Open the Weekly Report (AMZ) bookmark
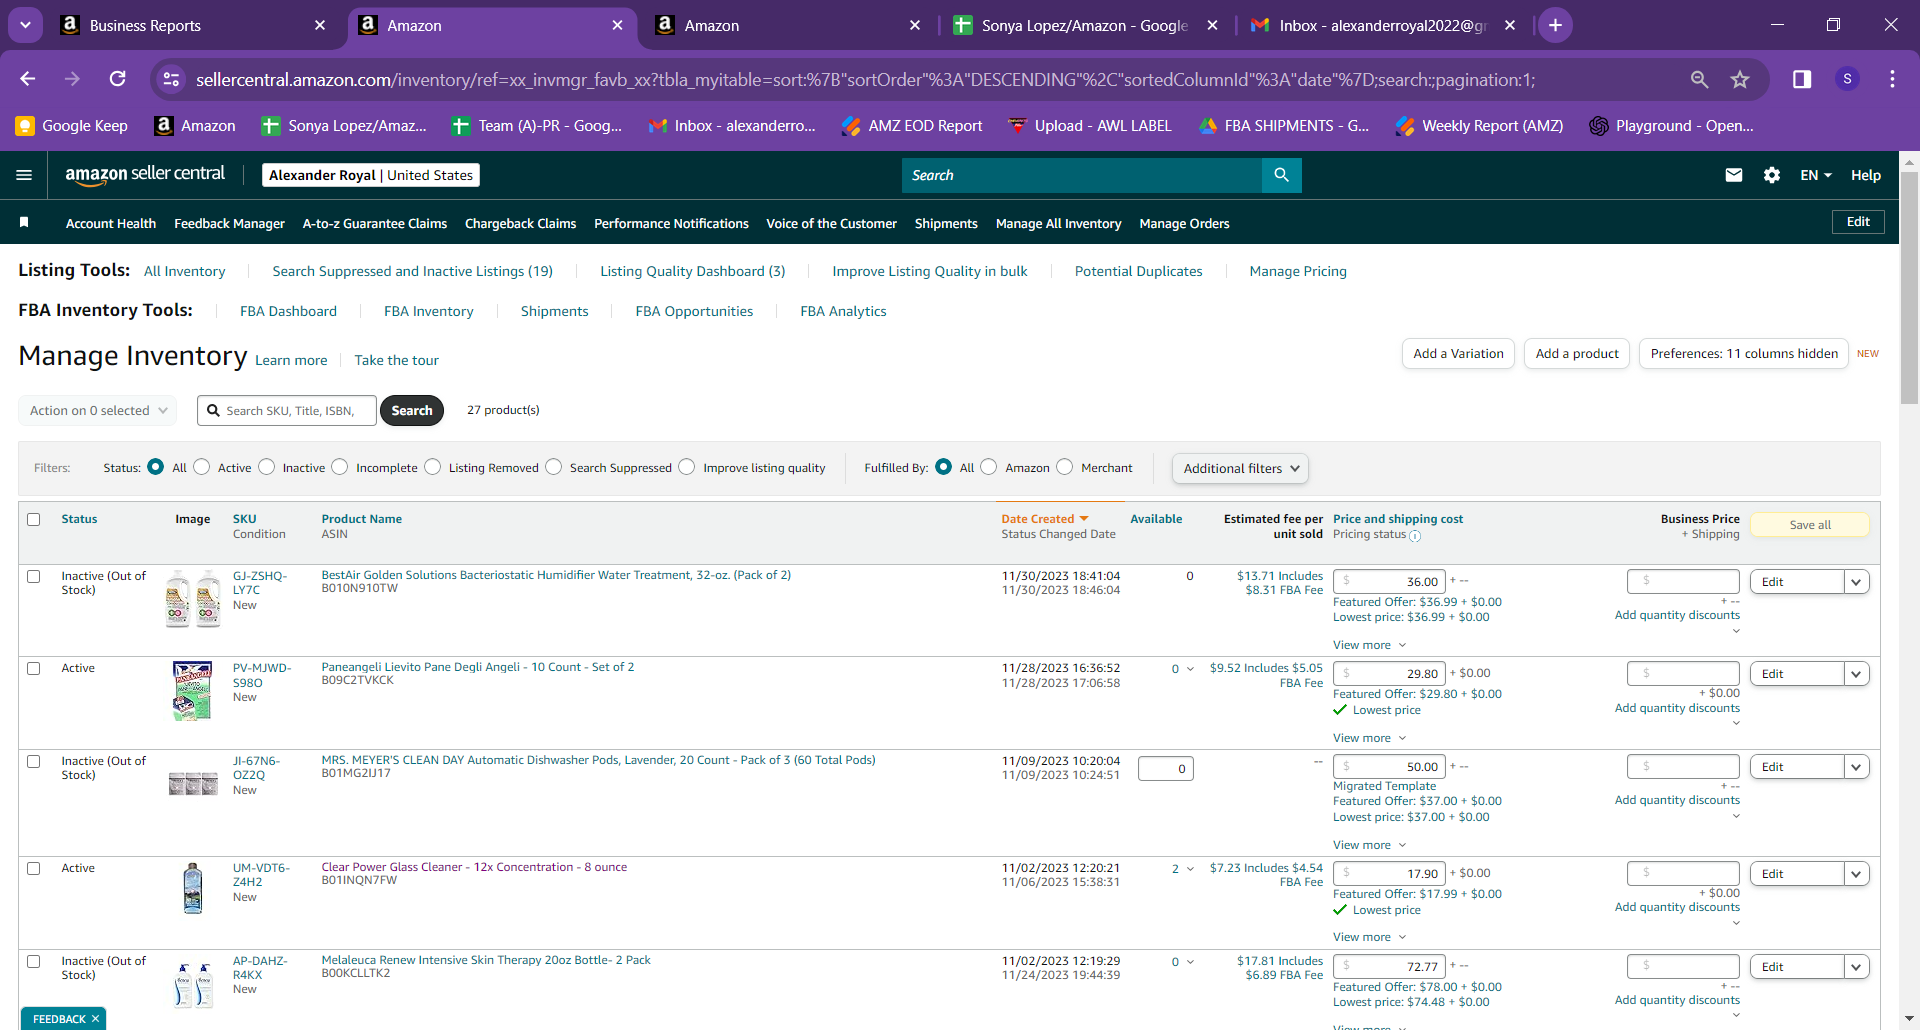This screenshot has width=1920, height=1030. 1480,126
